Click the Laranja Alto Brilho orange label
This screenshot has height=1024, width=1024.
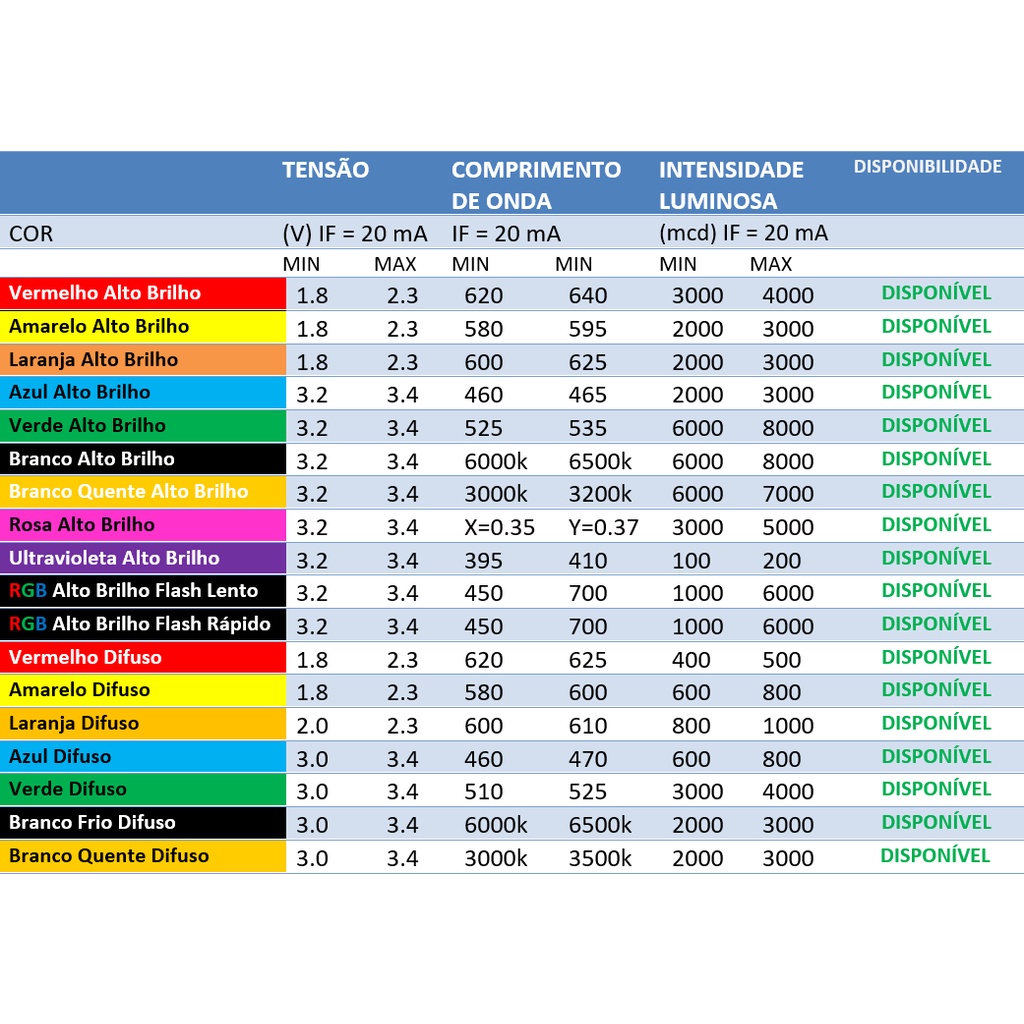point(94,359)
